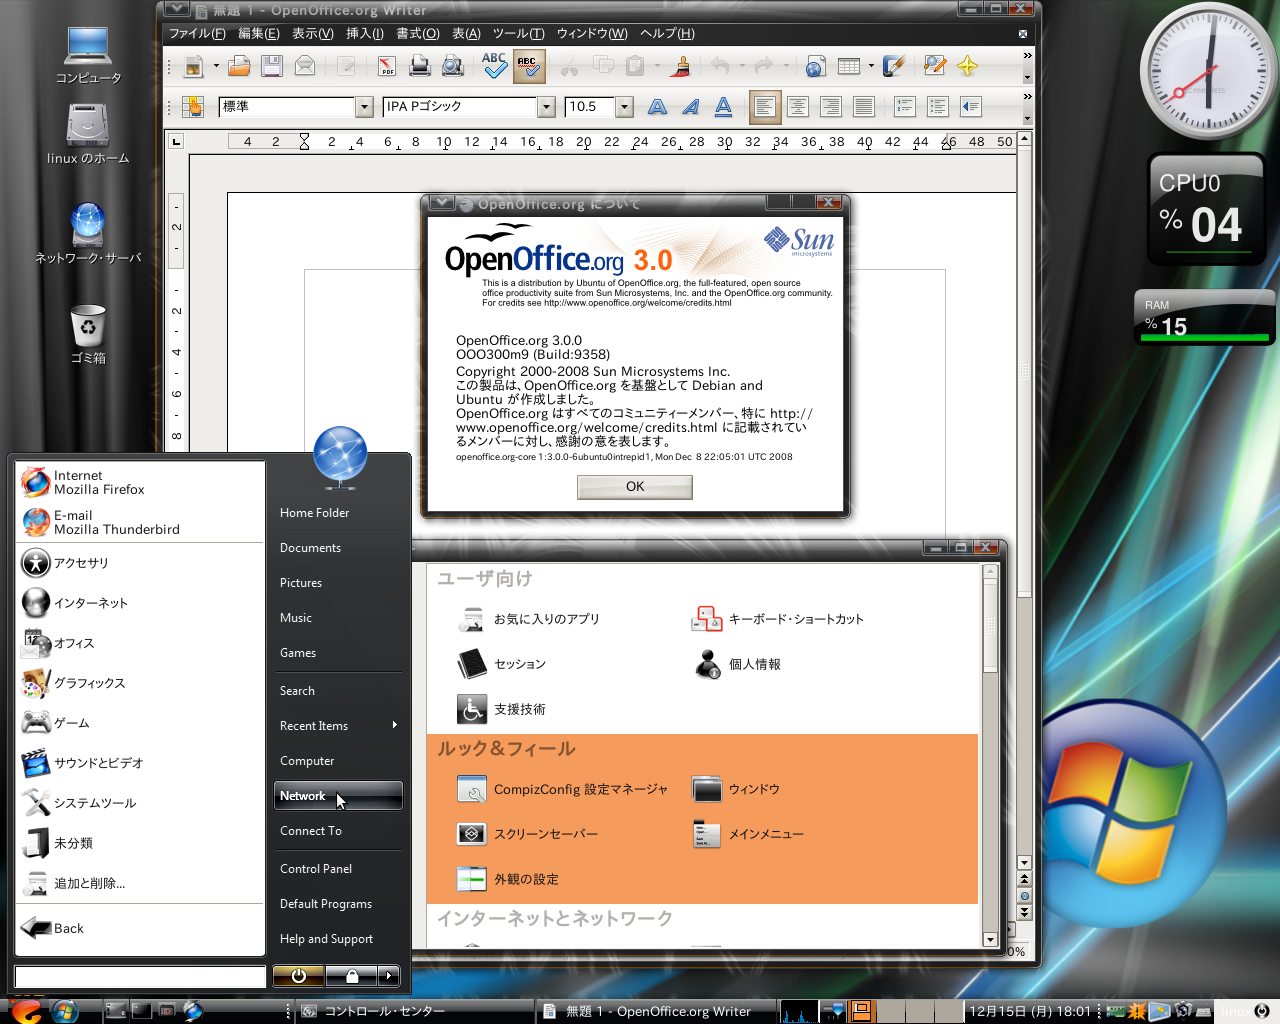Screen dimensions: 1280x1024
Task: Open the Trash icon on the desktop
Action: click(x=88, y=334)
